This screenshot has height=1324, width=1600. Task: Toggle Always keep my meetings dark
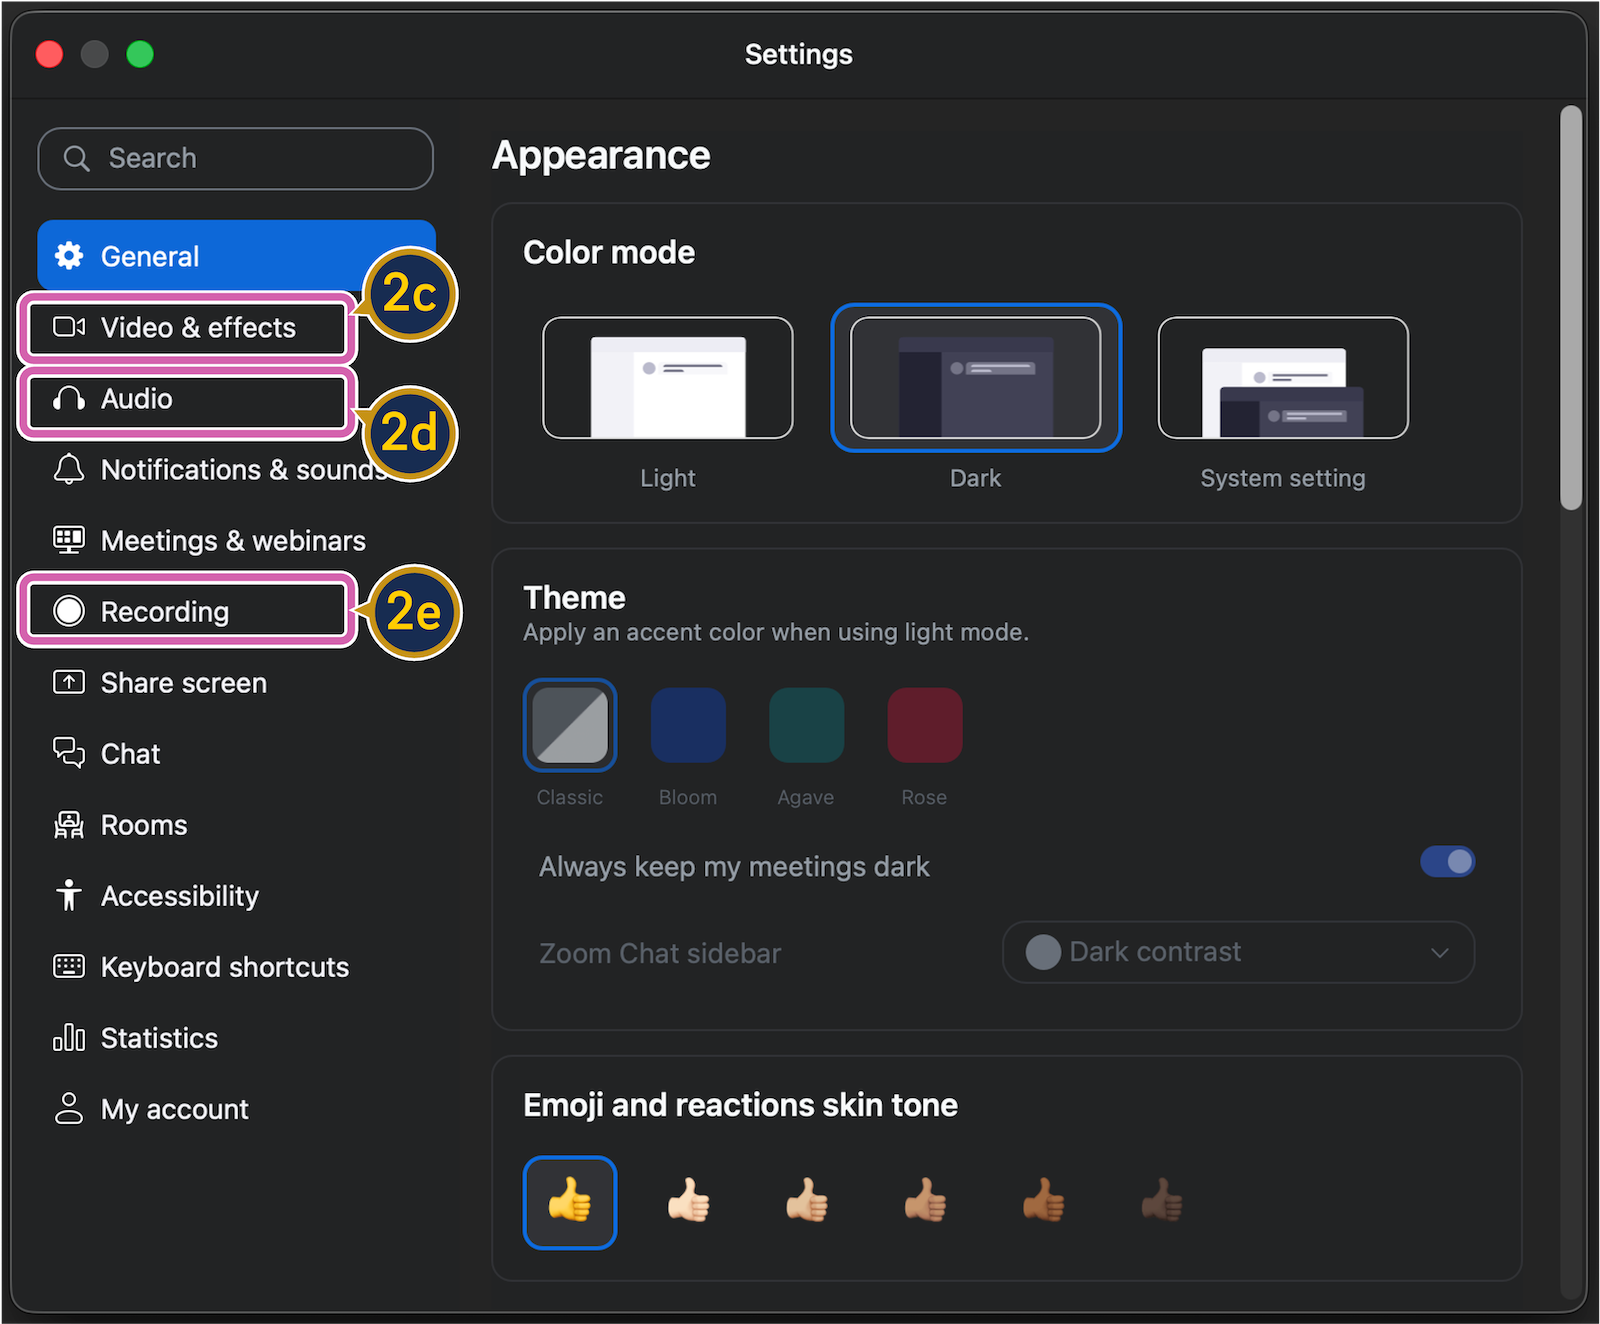[x=1447, y=862]
